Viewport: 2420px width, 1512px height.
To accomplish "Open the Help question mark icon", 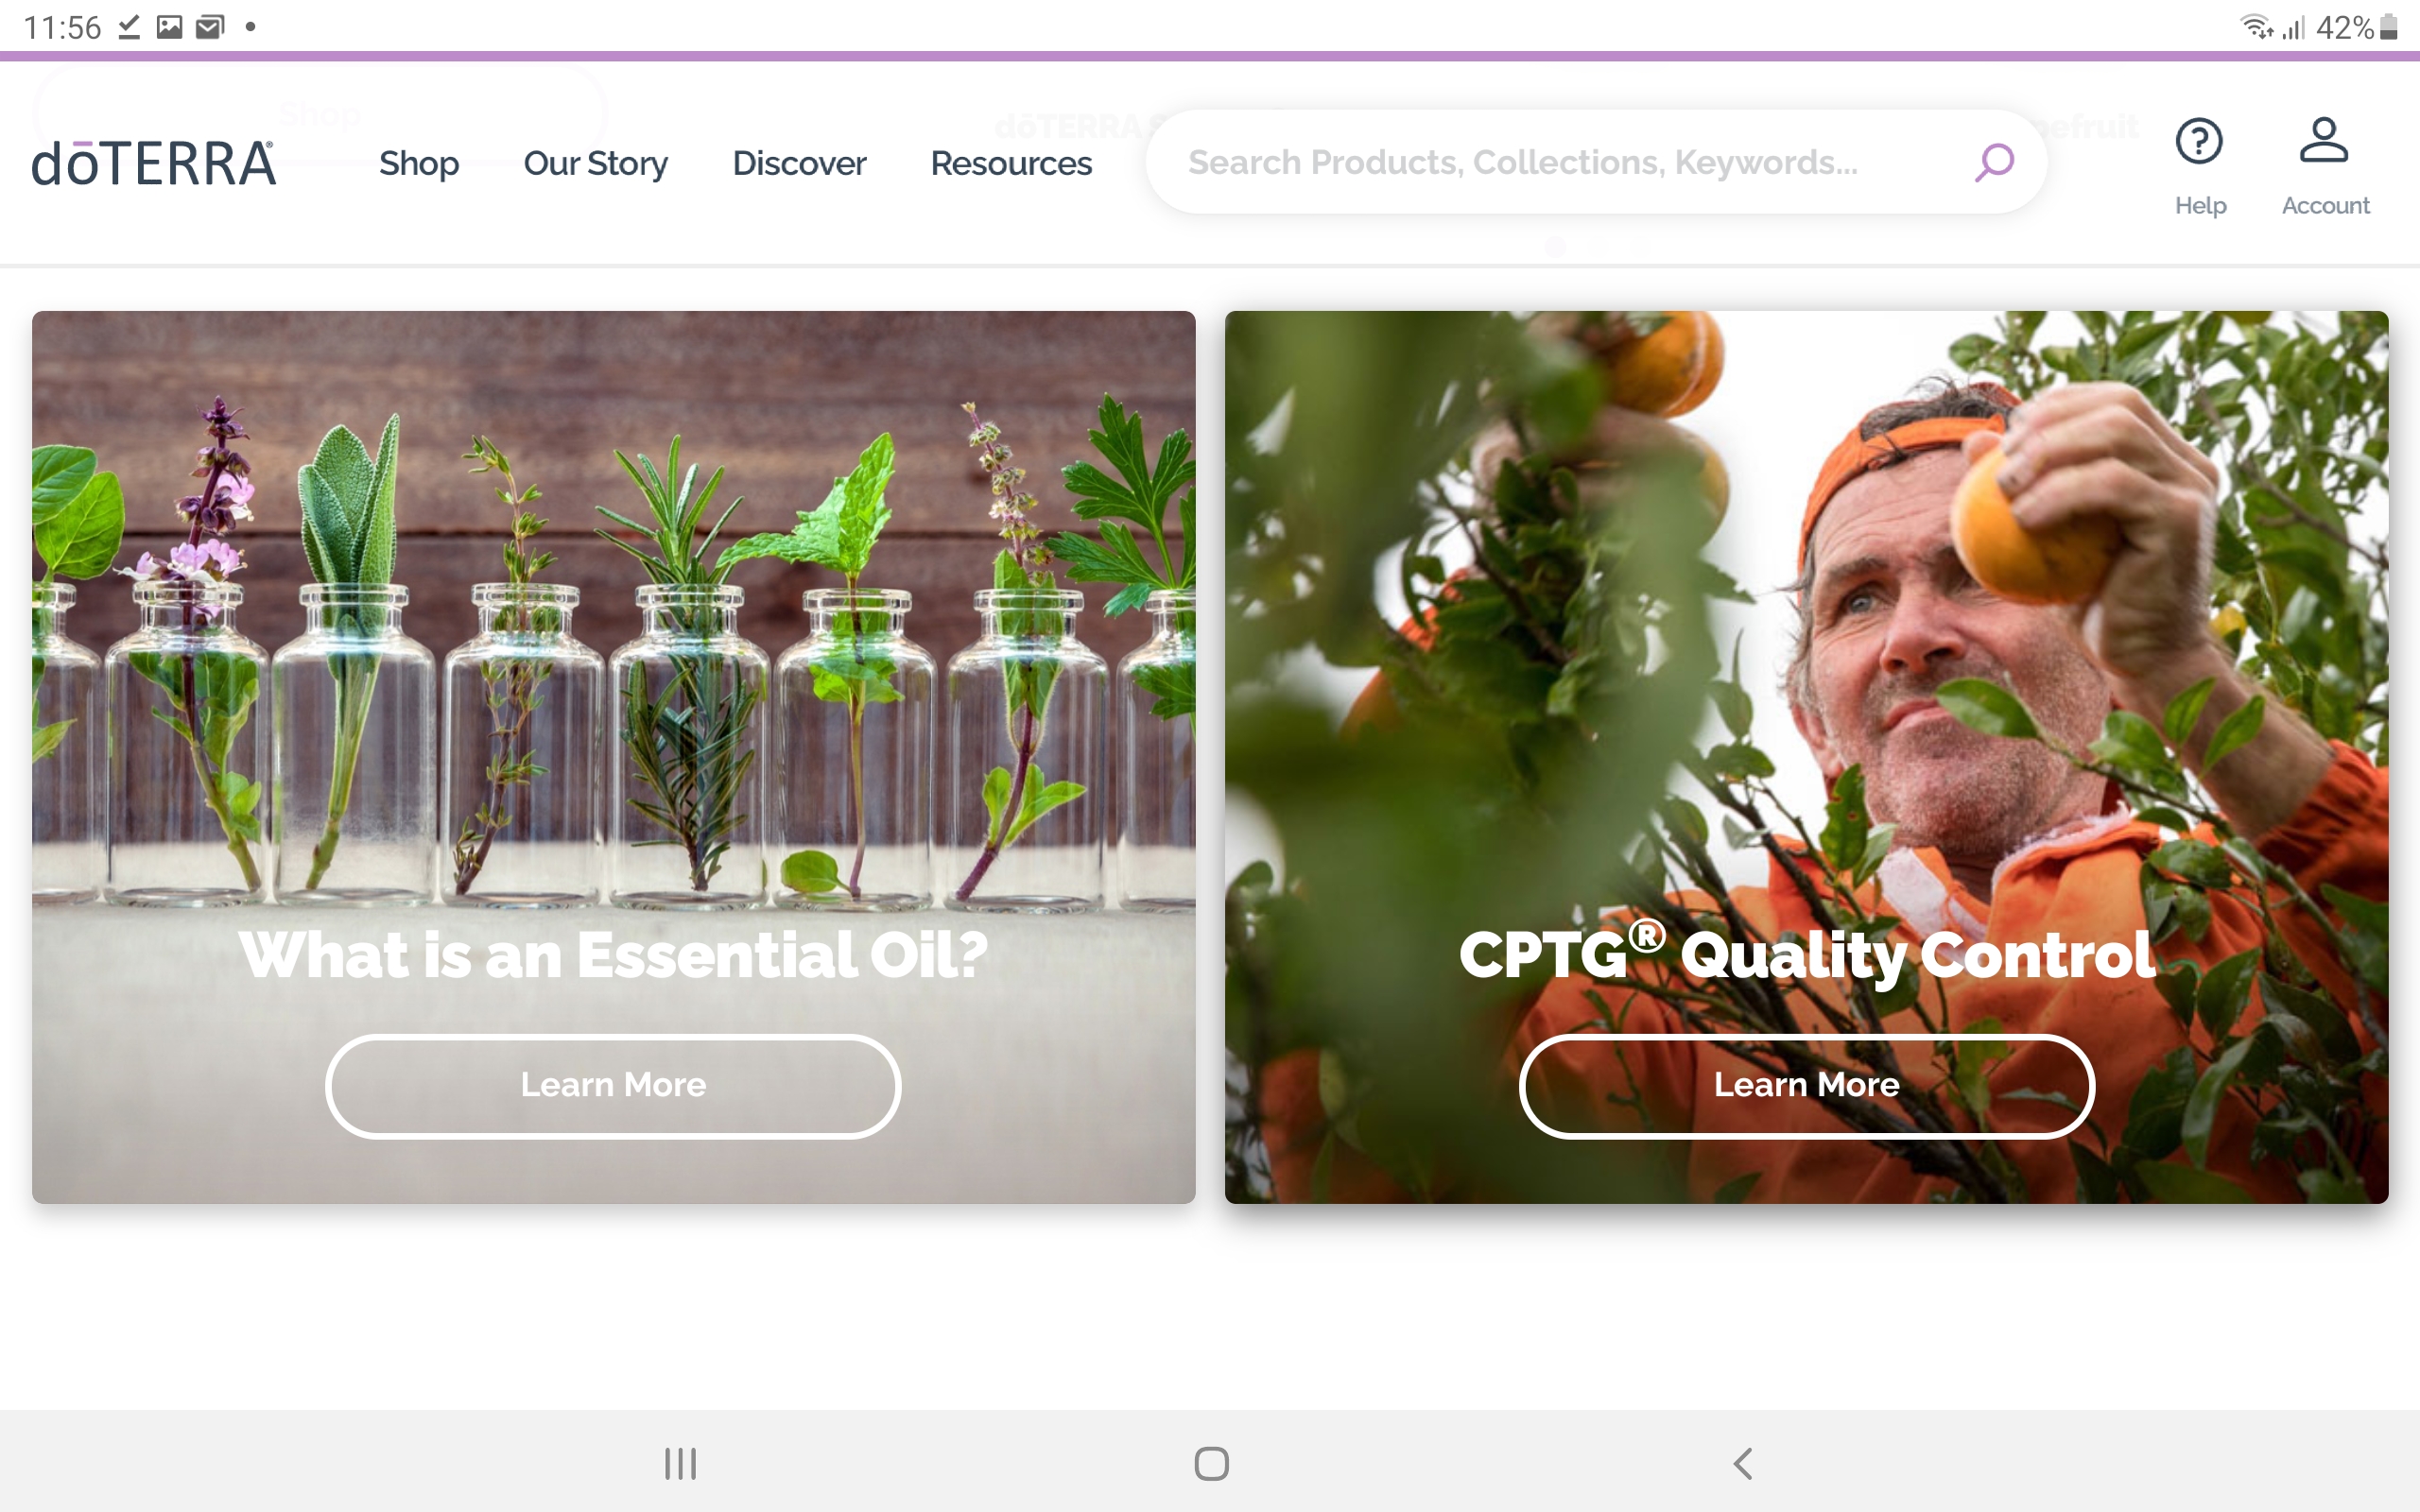I will [x=2199, y=140].
